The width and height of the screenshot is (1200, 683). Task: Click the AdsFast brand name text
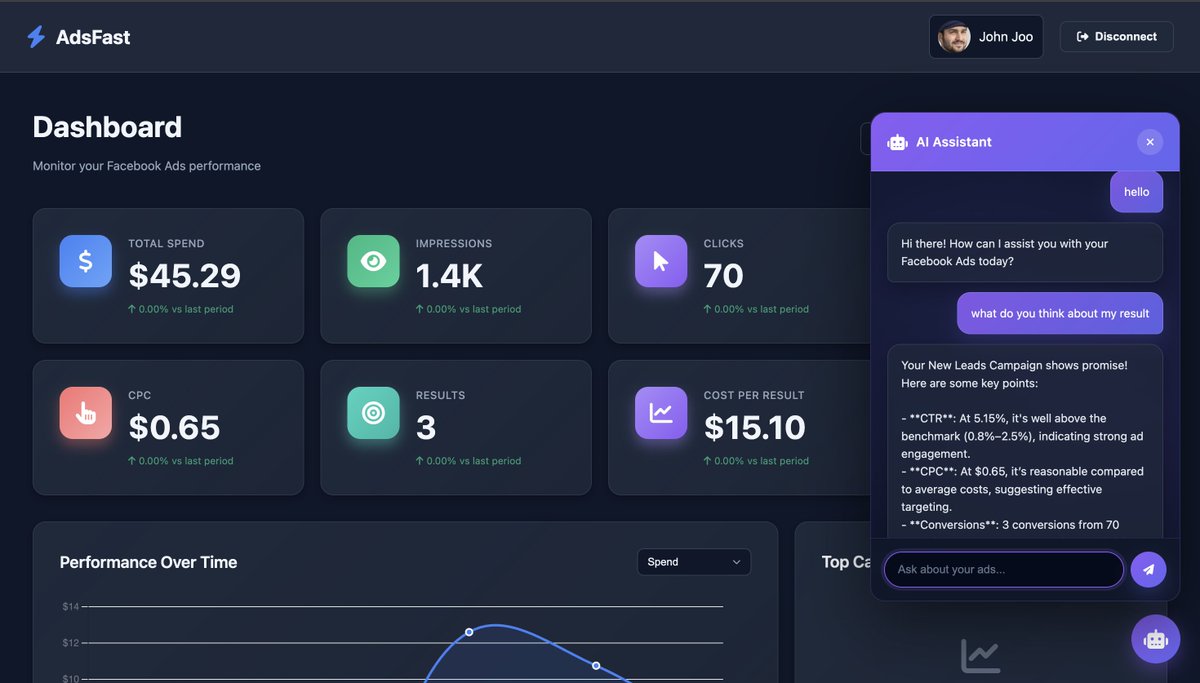point(93,37)
